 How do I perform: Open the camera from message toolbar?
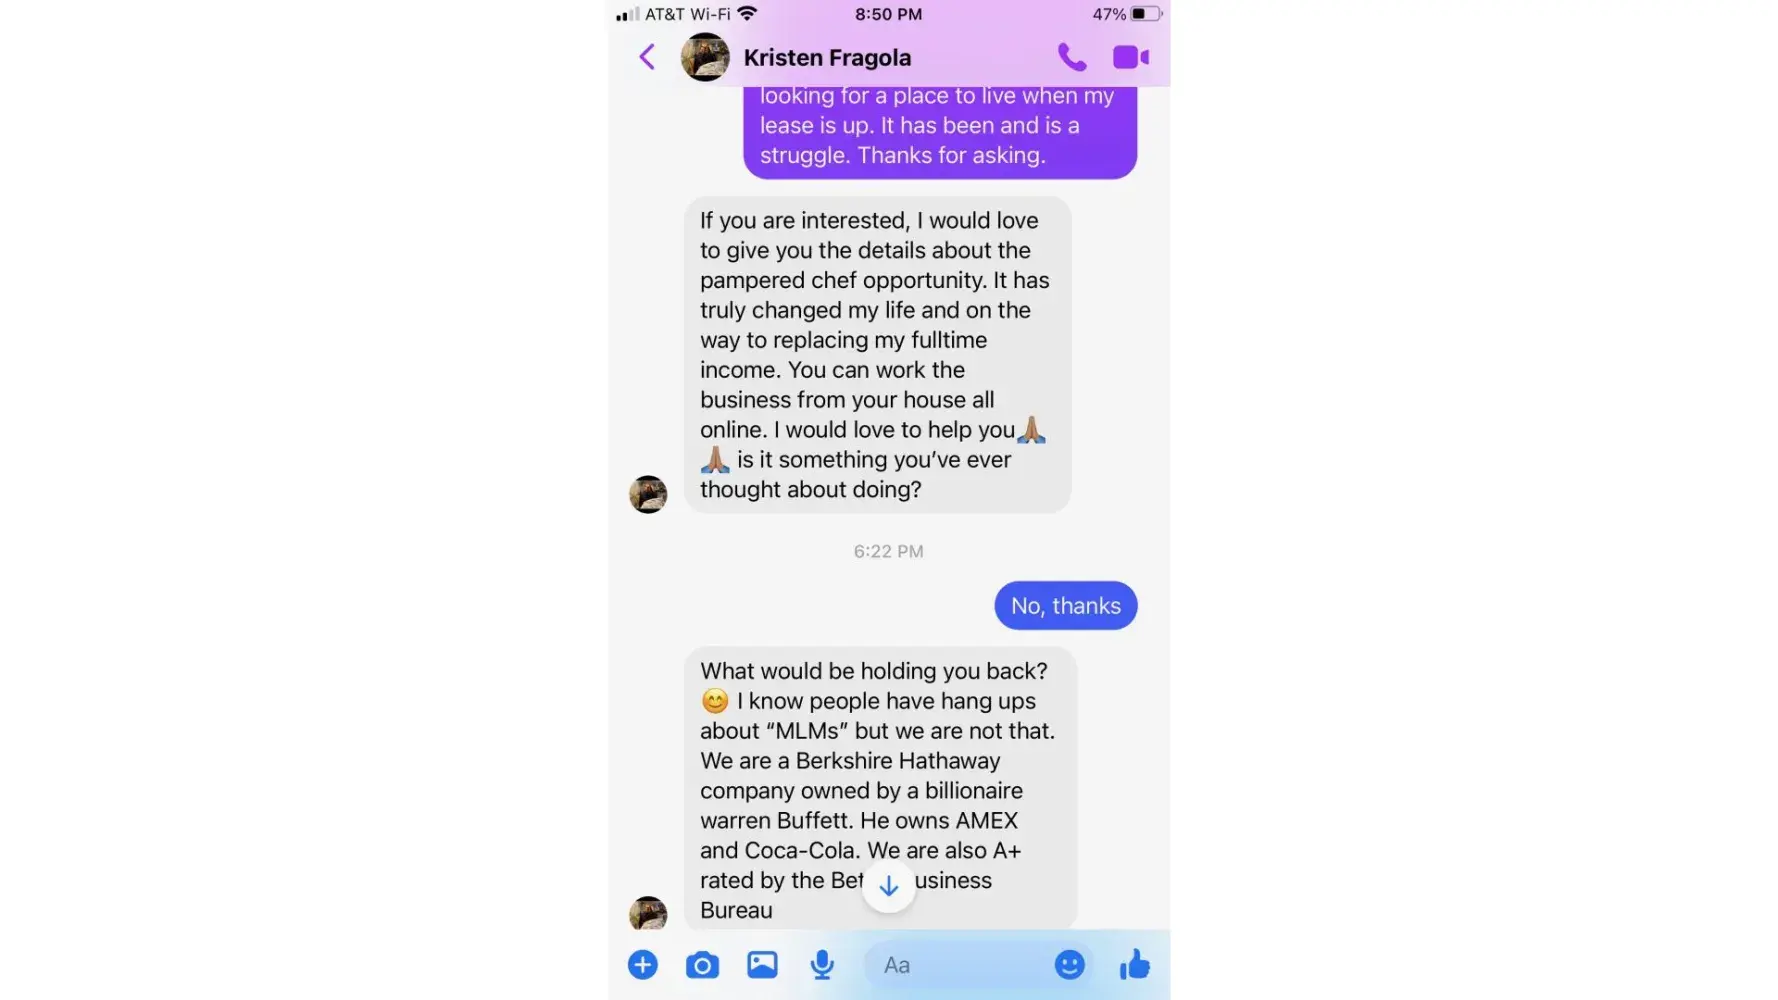click(702, 965)
